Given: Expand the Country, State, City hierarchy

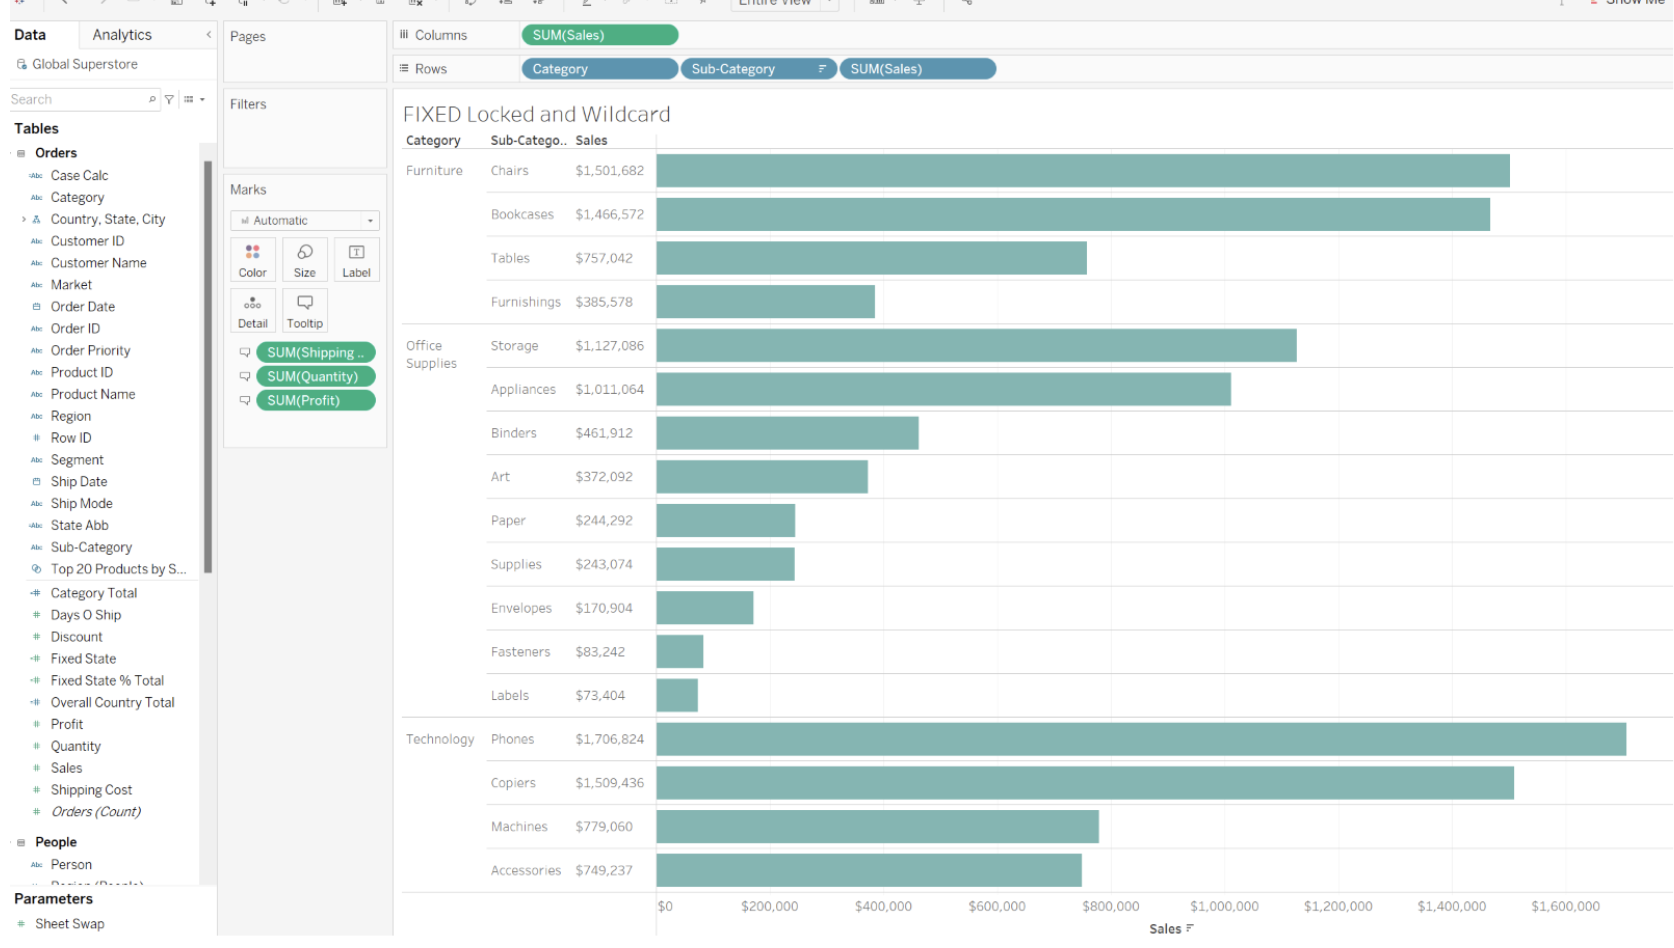Looking at the screenshot, I should (x=23, y=219).
